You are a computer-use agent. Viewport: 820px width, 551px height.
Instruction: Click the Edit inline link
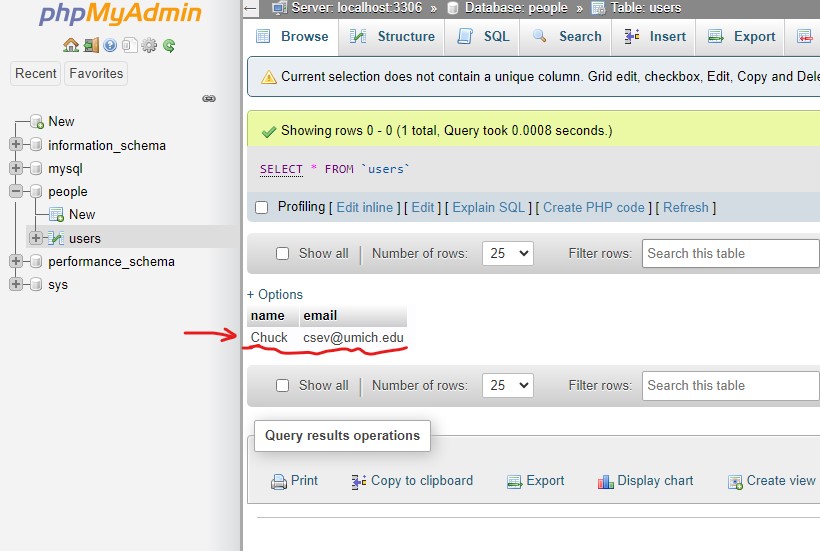pos(365,208)
